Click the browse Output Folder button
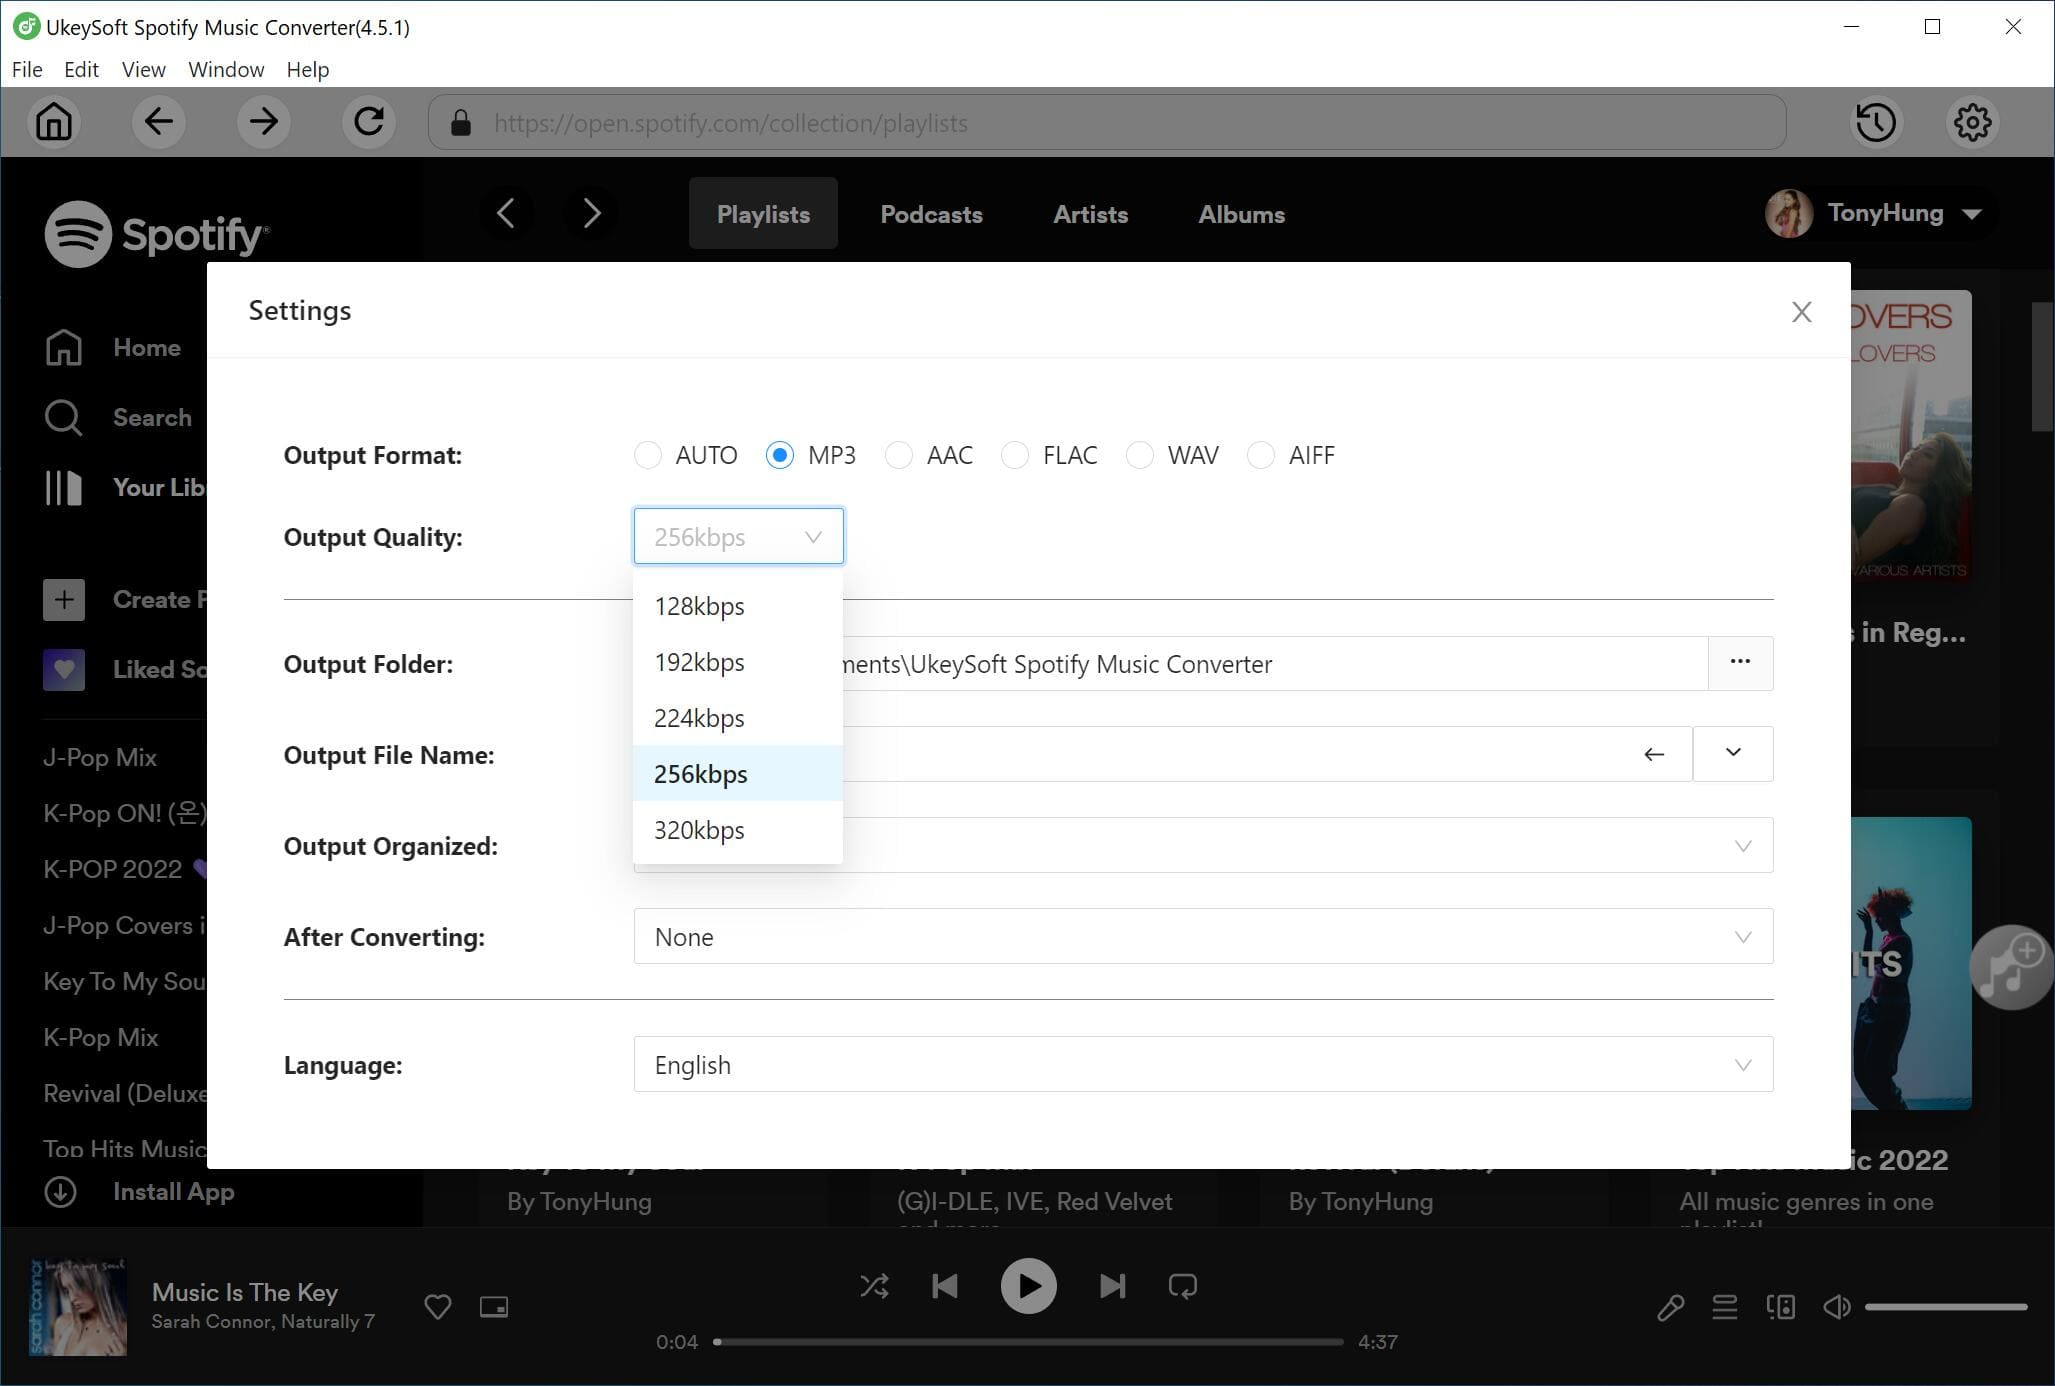Image resolution: width=2055 pixels, height=1386 pixels. (x=1740, y=662)
